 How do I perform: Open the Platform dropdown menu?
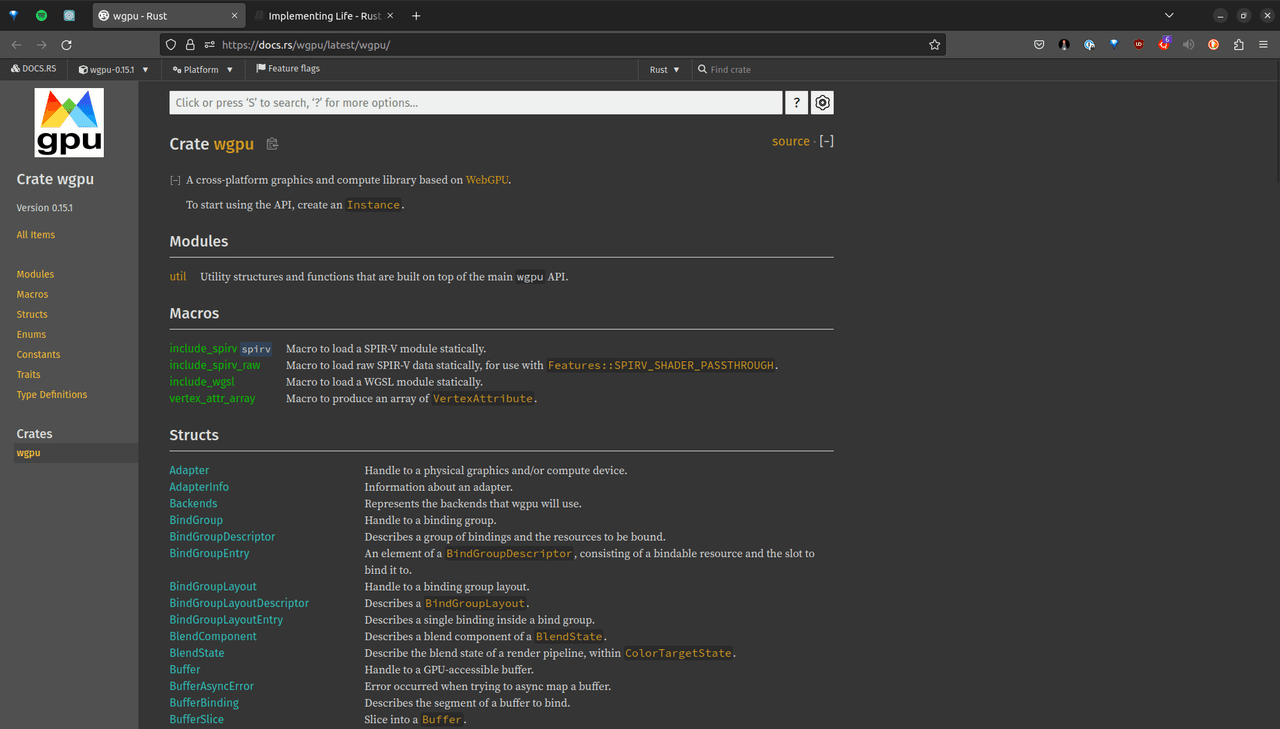(x=202, y=70)
